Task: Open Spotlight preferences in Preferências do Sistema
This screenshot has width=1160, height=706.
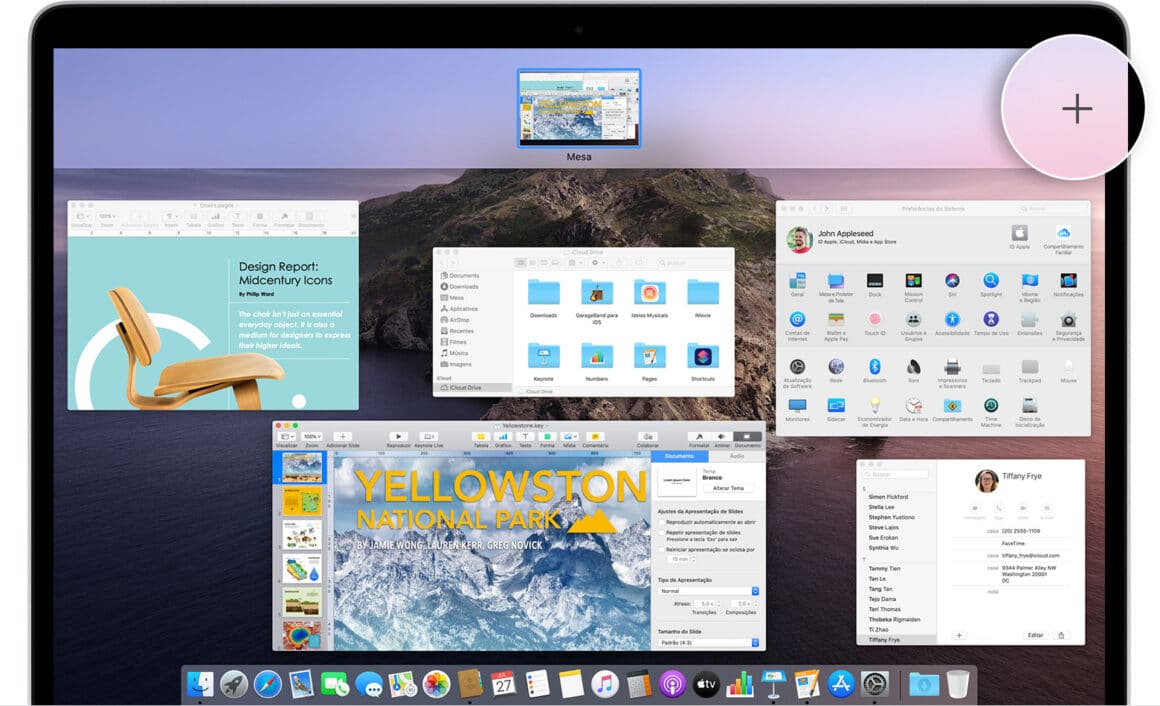Action: [x=989, y=281]
